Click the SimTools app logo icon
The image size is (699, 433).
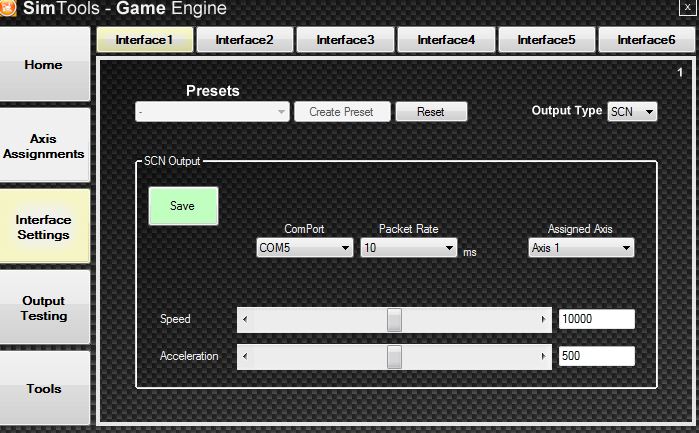click(6, 8)
